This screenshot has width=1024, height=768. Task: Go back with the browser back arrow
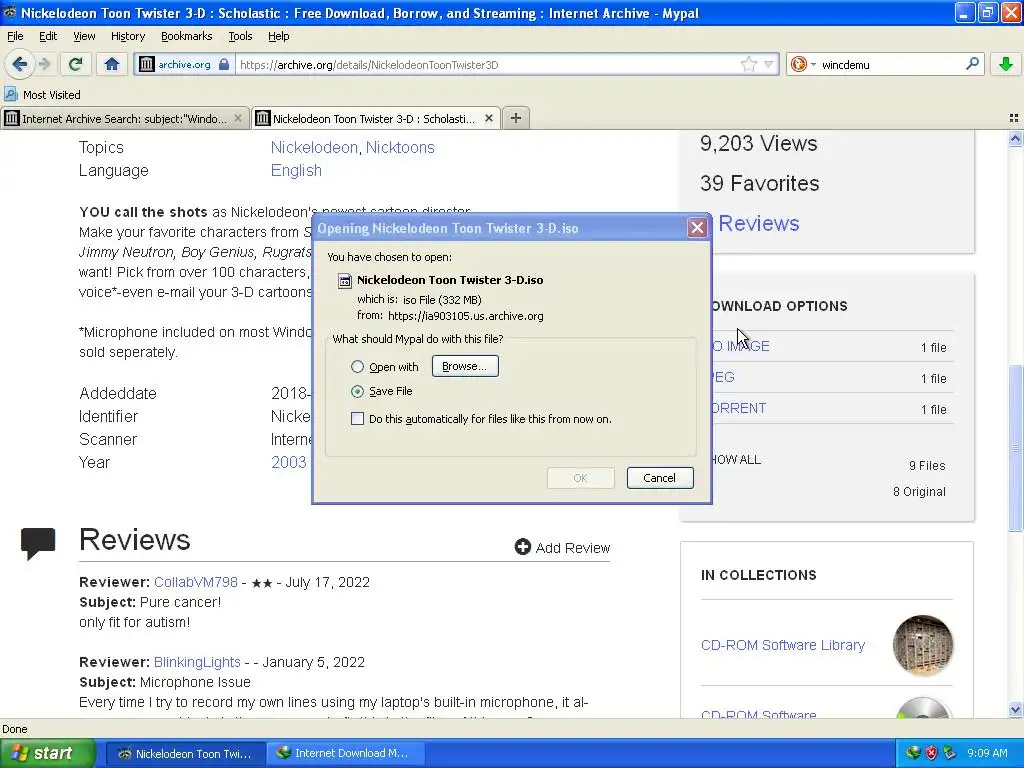coord(19,64)
